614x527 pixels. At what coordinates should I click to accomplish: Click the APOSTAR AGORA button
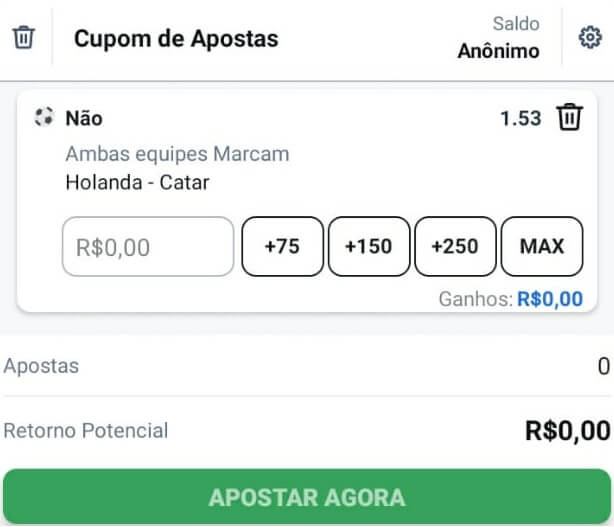click(x=307, y=496)
